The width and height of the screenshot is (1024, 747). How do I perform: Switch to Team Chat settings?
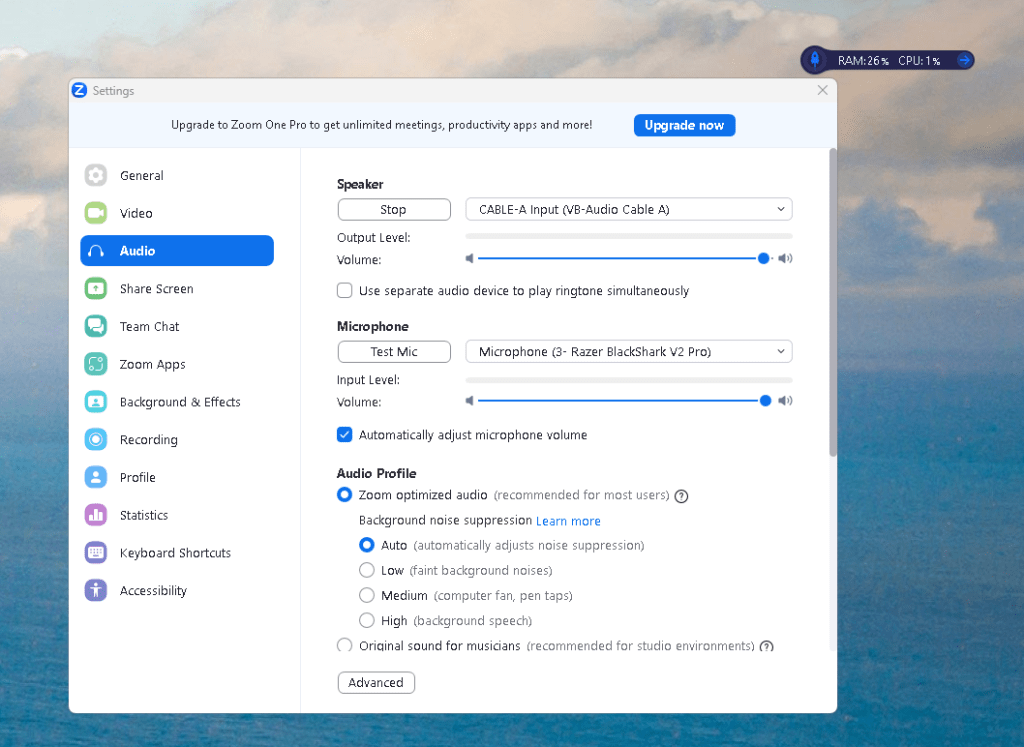tap(177, 326)
